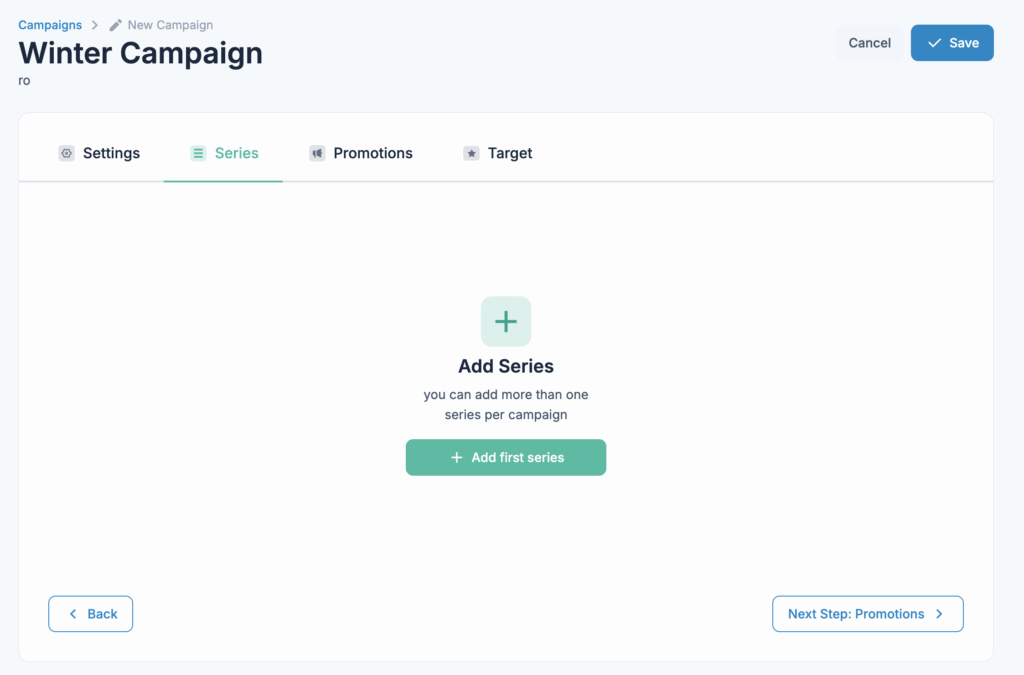Screen dimensions: 1024x675
Task: Select the Target tab
Action: (509, 153)
